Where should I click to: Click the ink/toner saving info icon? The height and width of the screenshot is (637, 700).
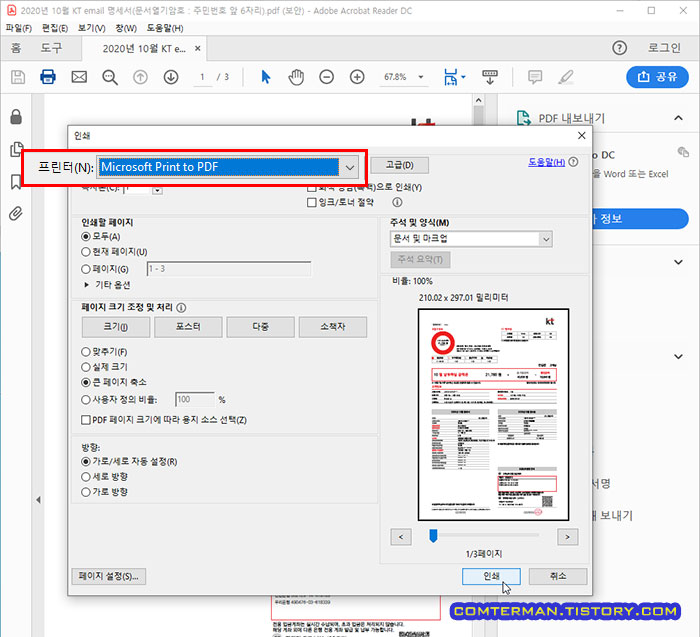397,203
